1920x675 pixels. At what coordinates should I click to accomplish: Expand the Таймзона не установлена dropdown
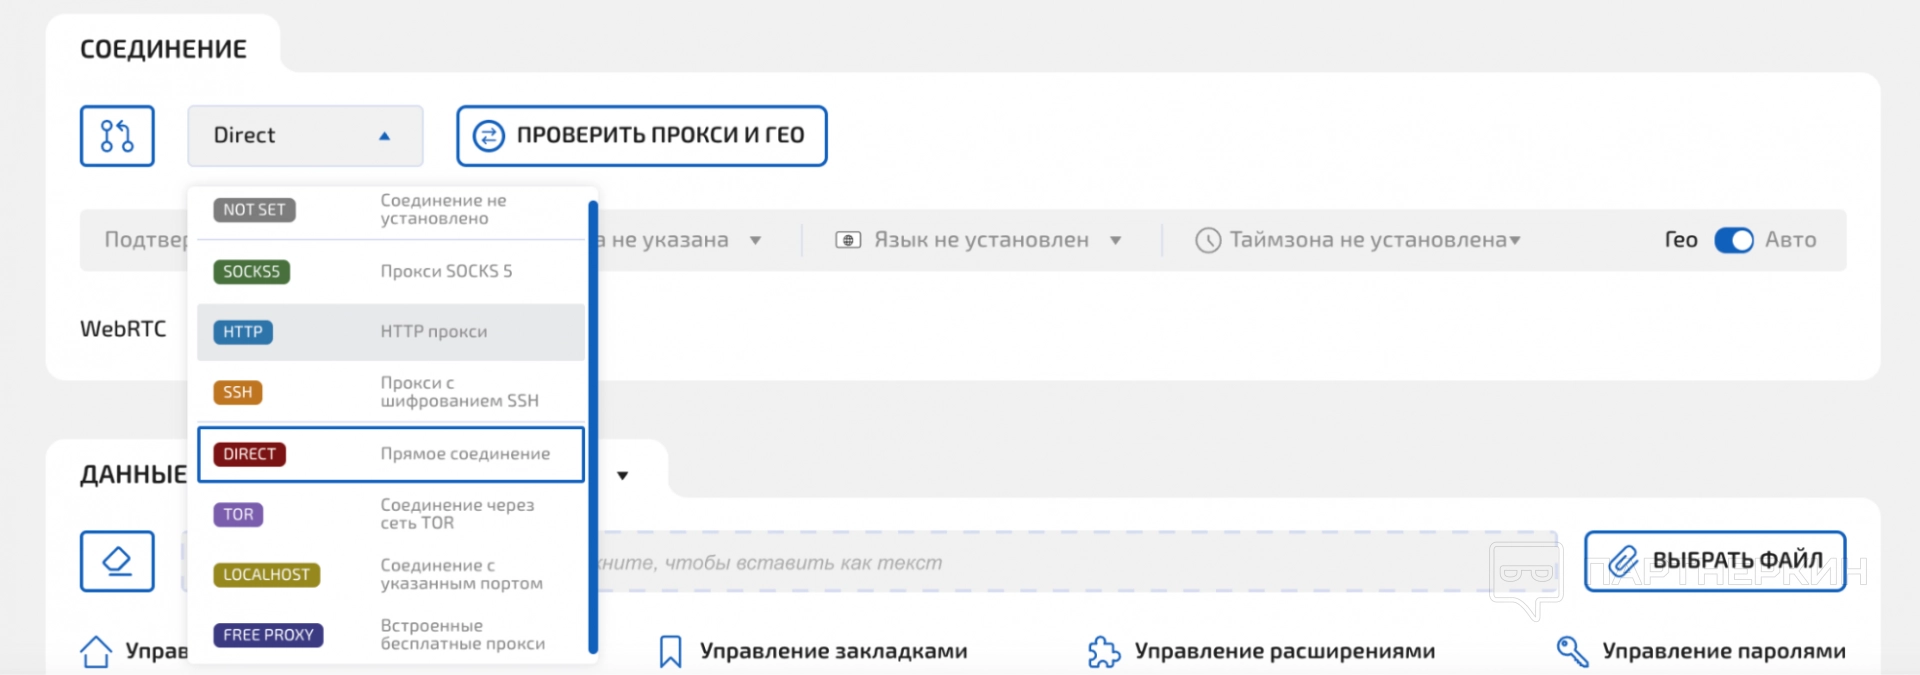(1515, 240)
